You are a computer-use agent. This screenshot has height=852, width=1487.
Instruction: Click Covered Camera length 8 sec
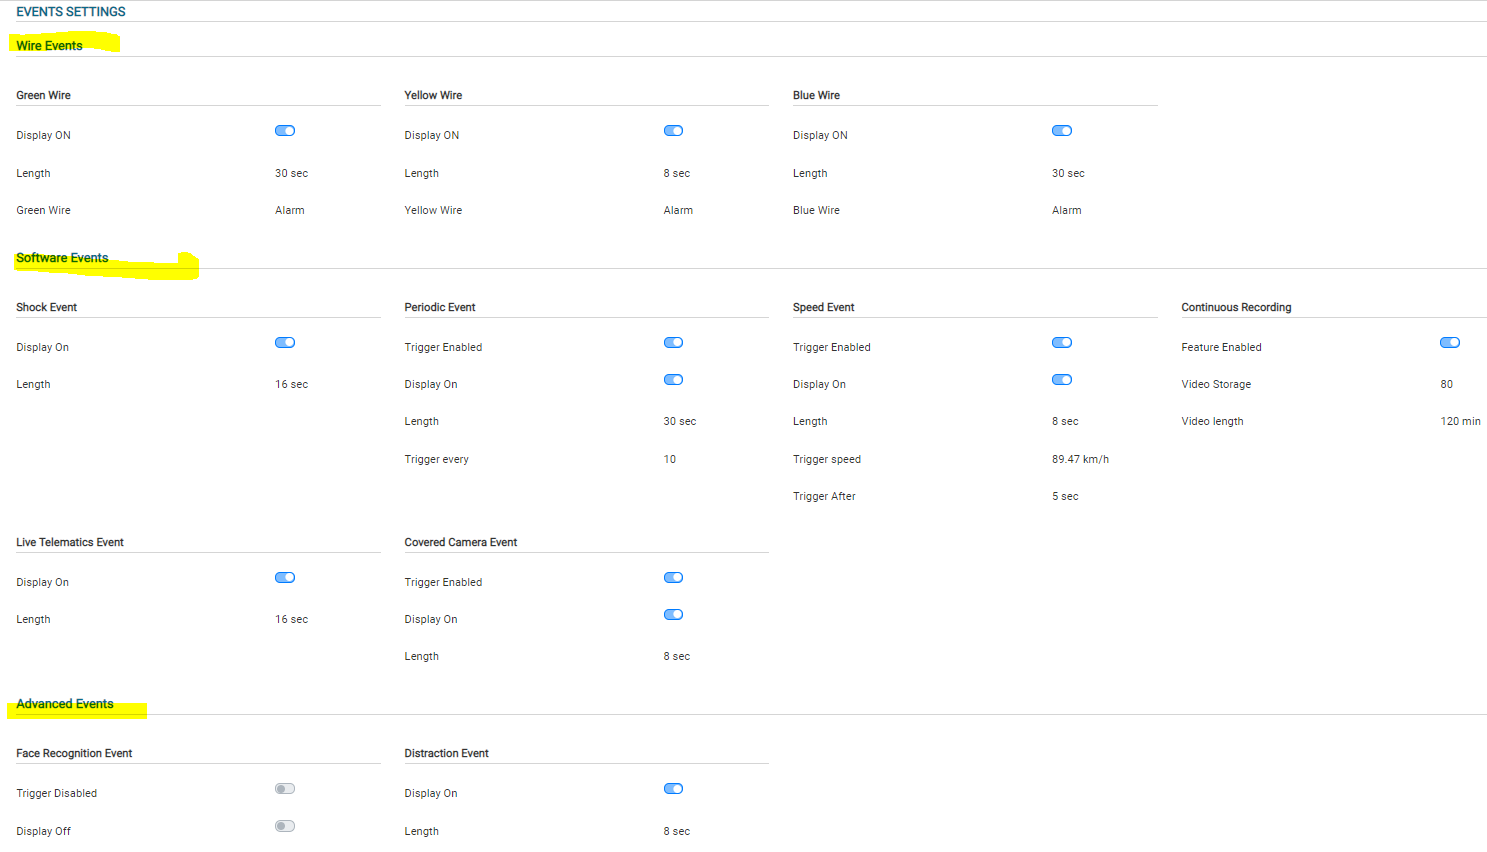677,656
